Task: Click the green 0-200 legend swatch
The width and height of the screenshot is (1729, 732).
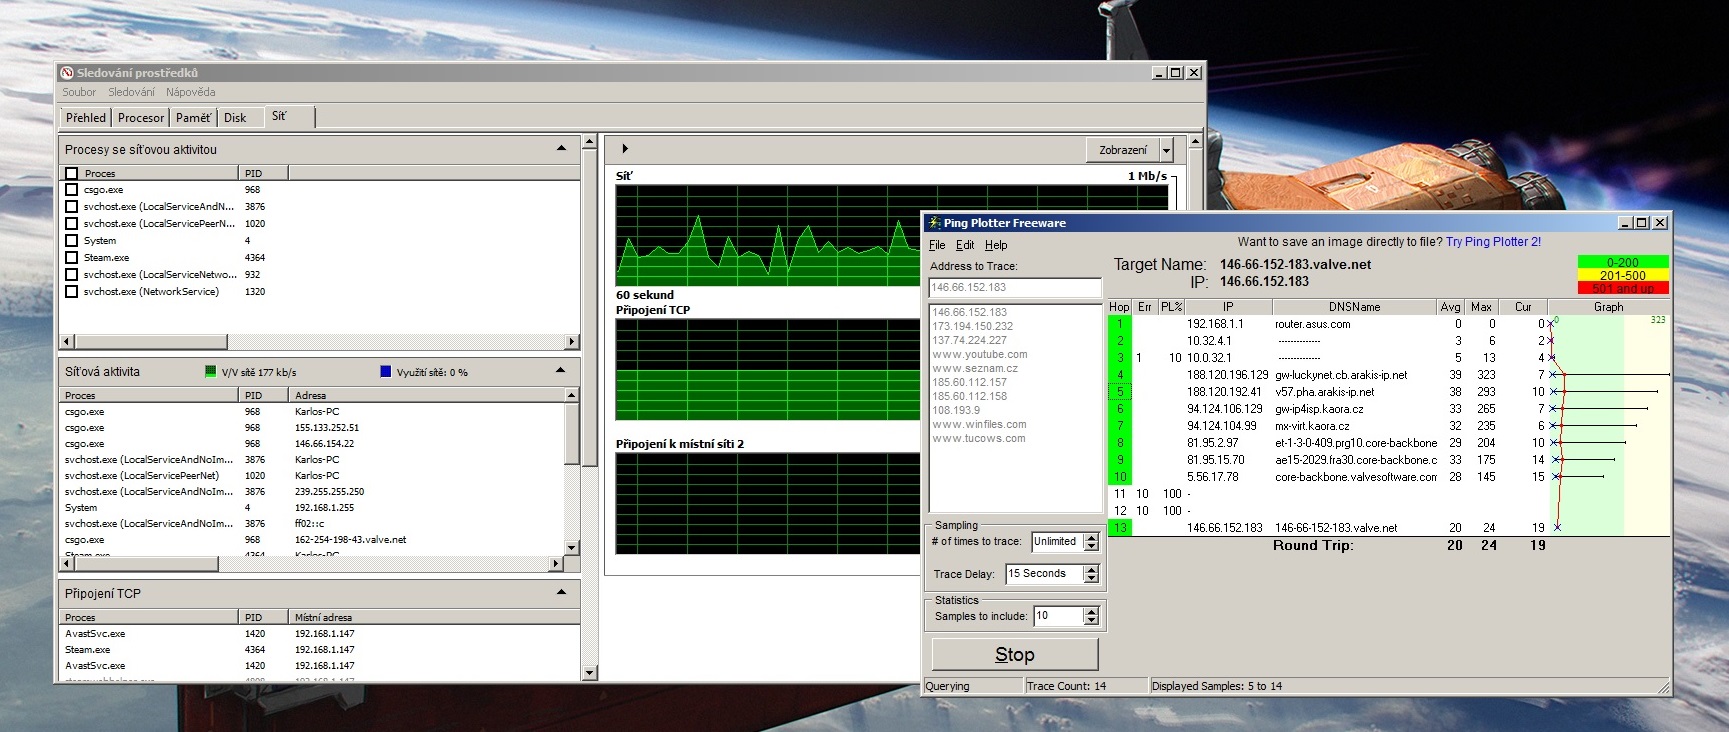Action: [1622, 262]
